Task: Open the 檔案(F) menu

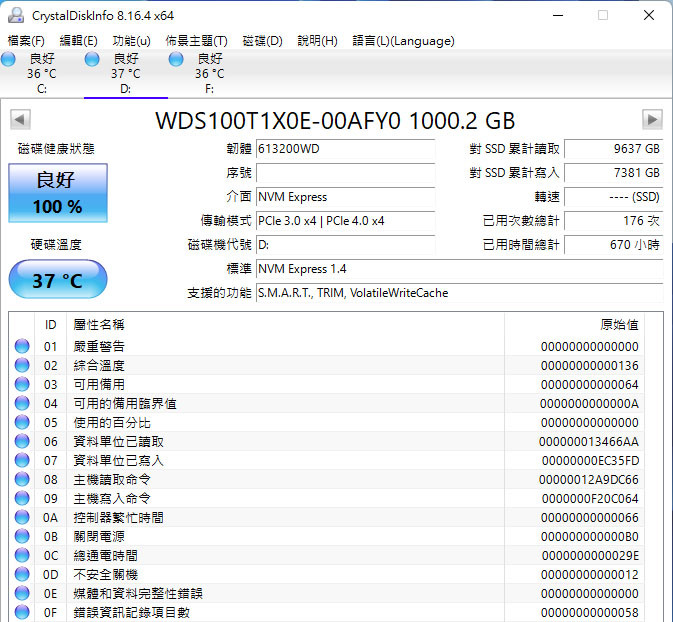Action: pyautogui.click(x=26, y=41)
